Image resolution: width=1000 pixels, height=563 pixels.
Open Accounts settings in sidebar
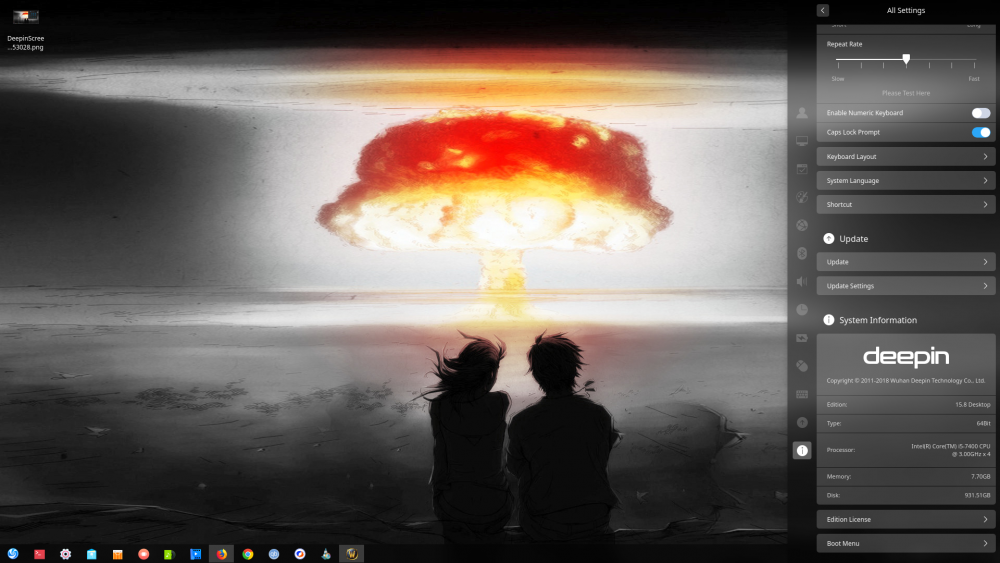[802, 113]
